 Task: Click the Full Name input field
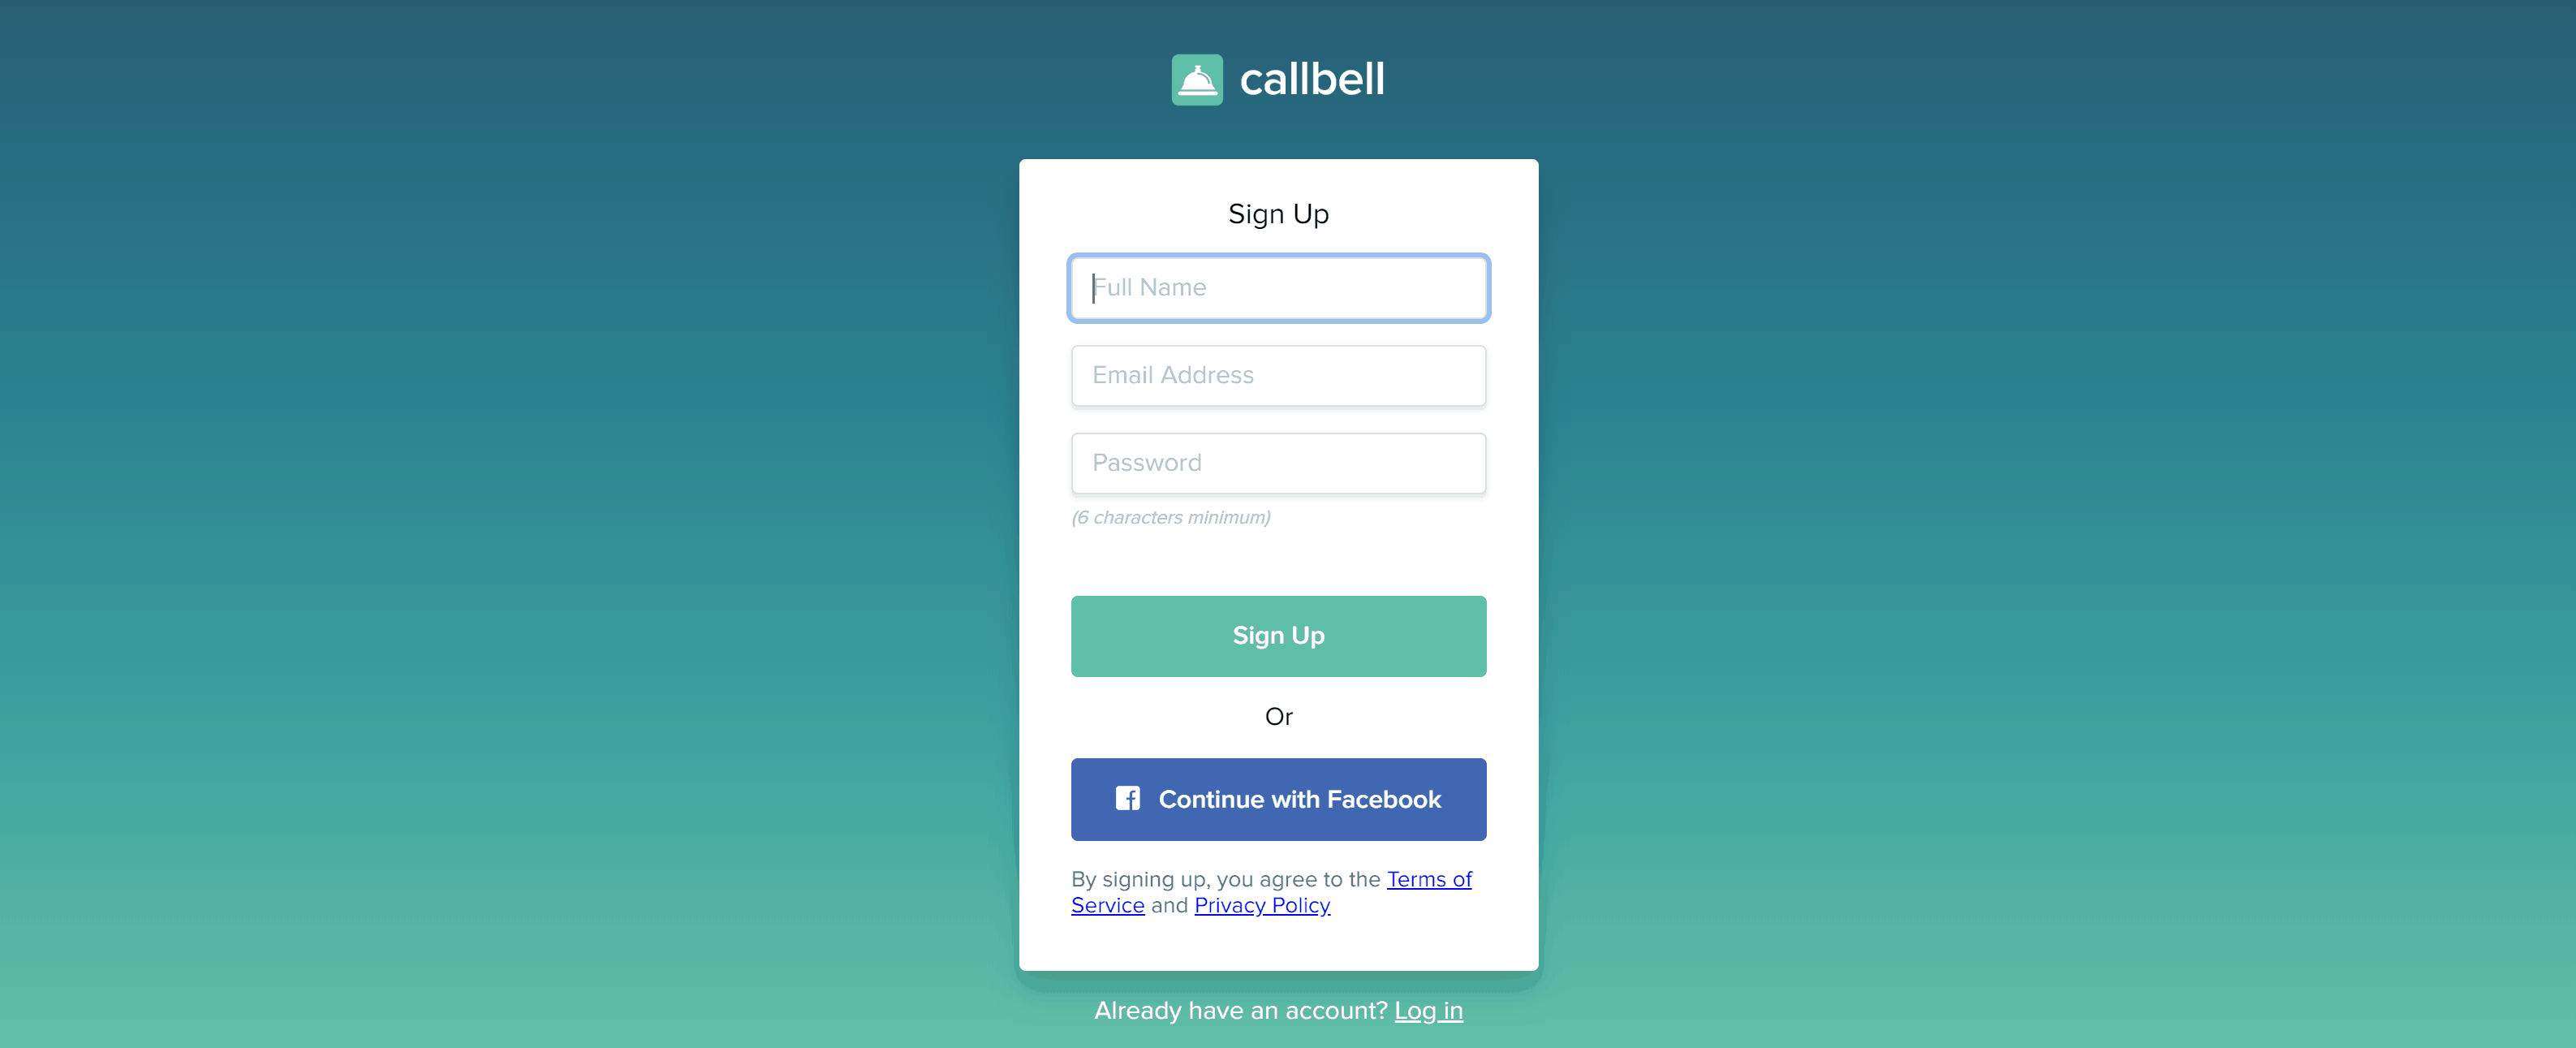(1278, 287)
